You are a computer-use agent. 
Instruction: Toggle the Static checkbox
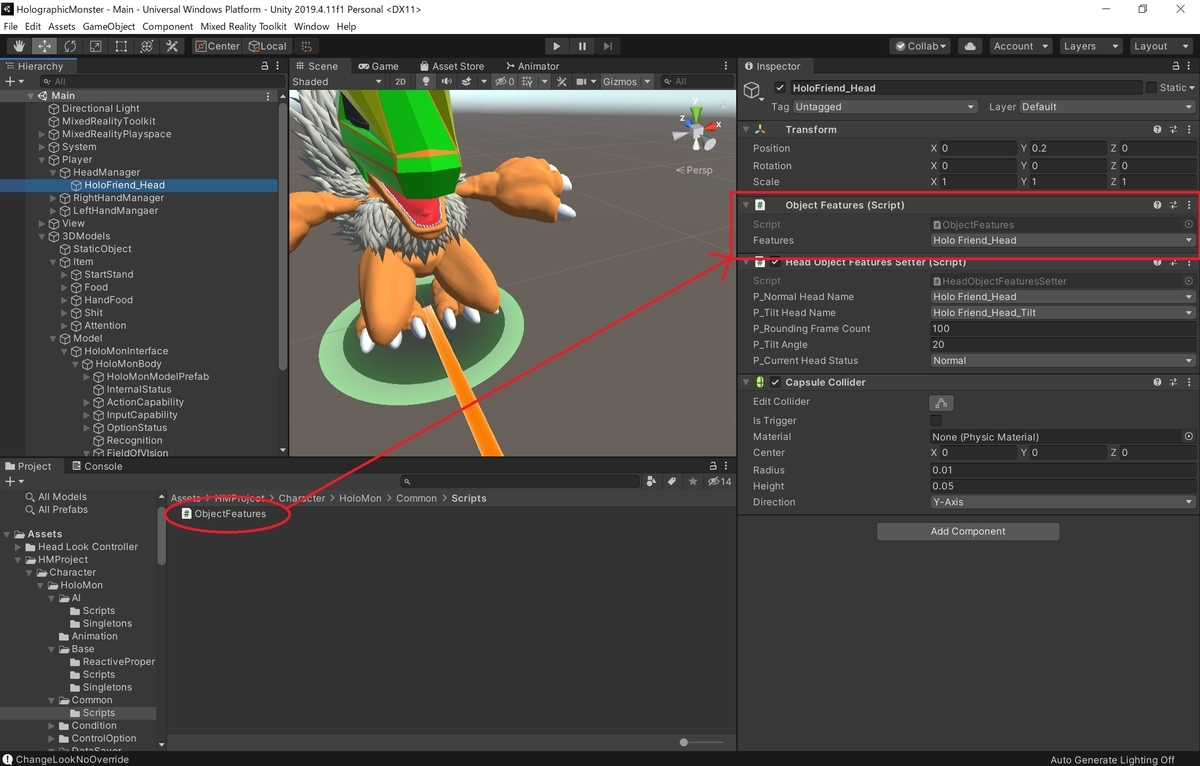(1151, 88)
